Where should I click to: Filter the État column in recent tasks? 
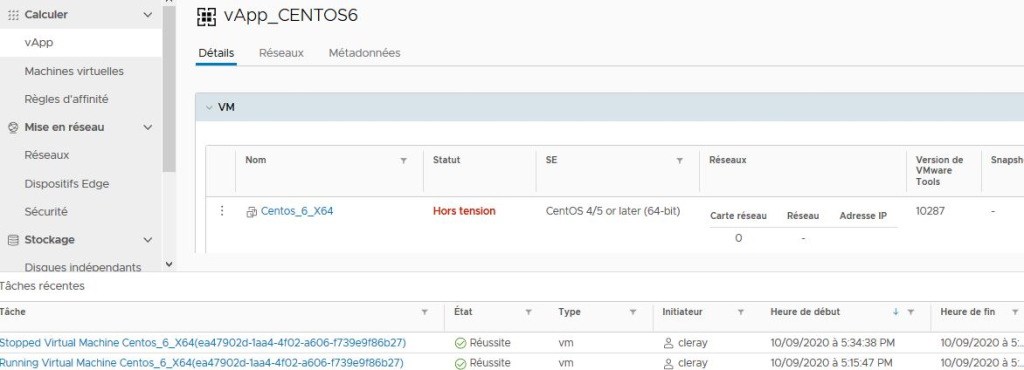(529, 313)
